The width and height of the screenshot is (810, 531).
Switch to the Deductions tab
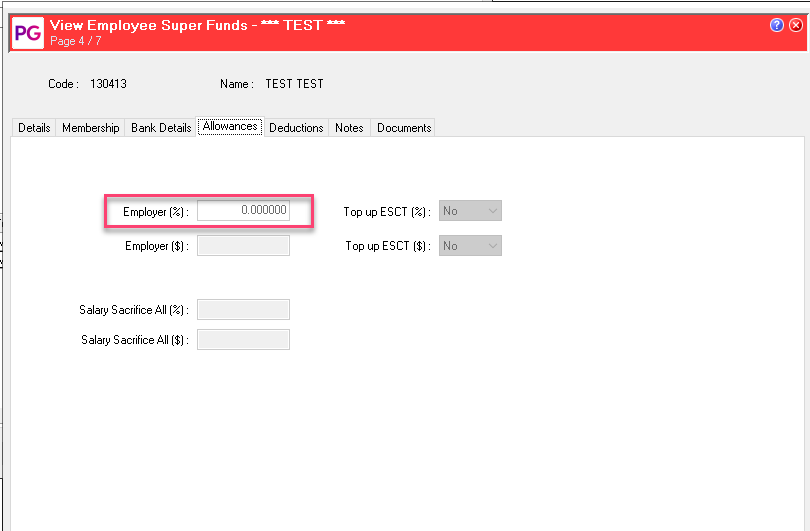(x=296, y=128)
